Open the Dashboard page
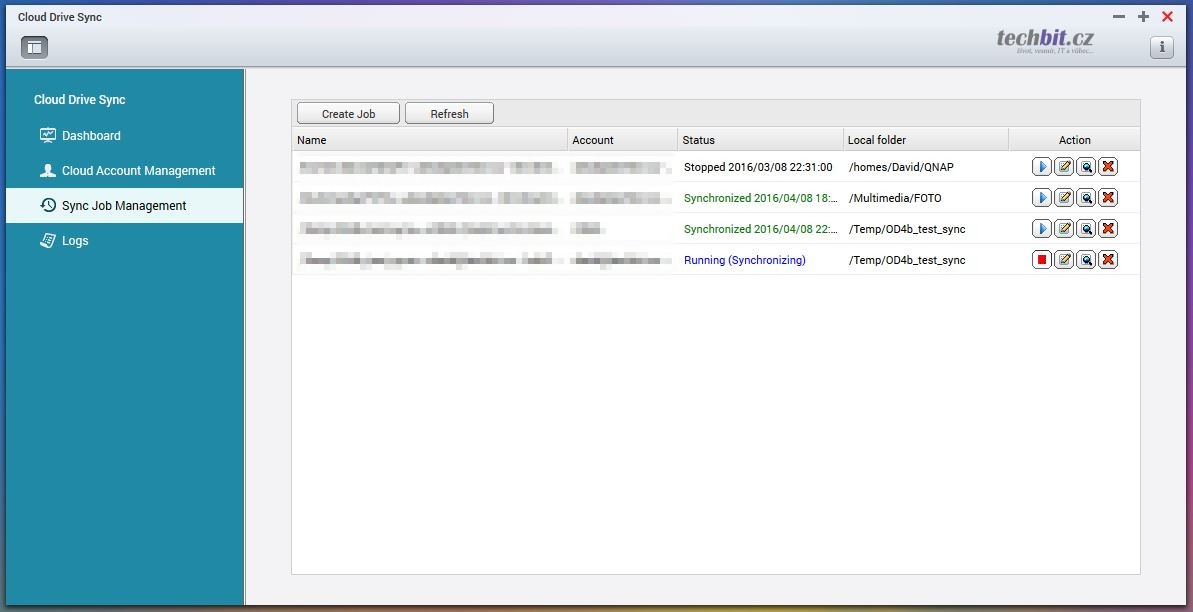Screen dimensions: 1193x612 [91, 136]
